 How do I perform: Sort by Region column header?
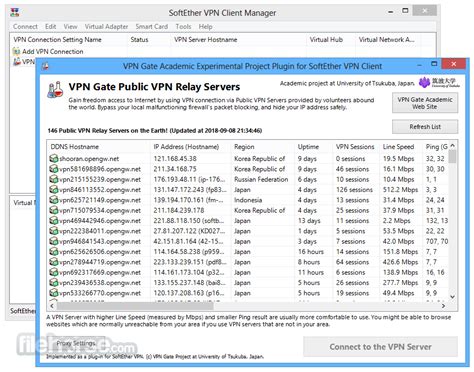coord(263,147)
